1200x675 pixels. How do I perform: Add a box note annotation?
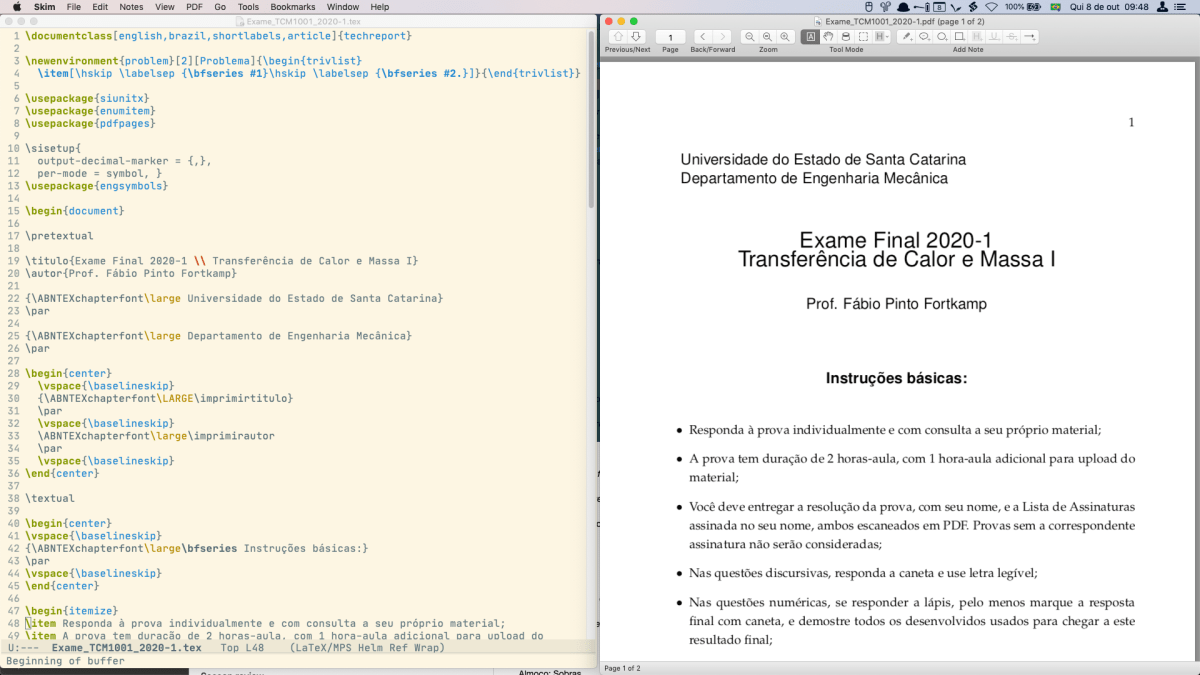point(959,37)
